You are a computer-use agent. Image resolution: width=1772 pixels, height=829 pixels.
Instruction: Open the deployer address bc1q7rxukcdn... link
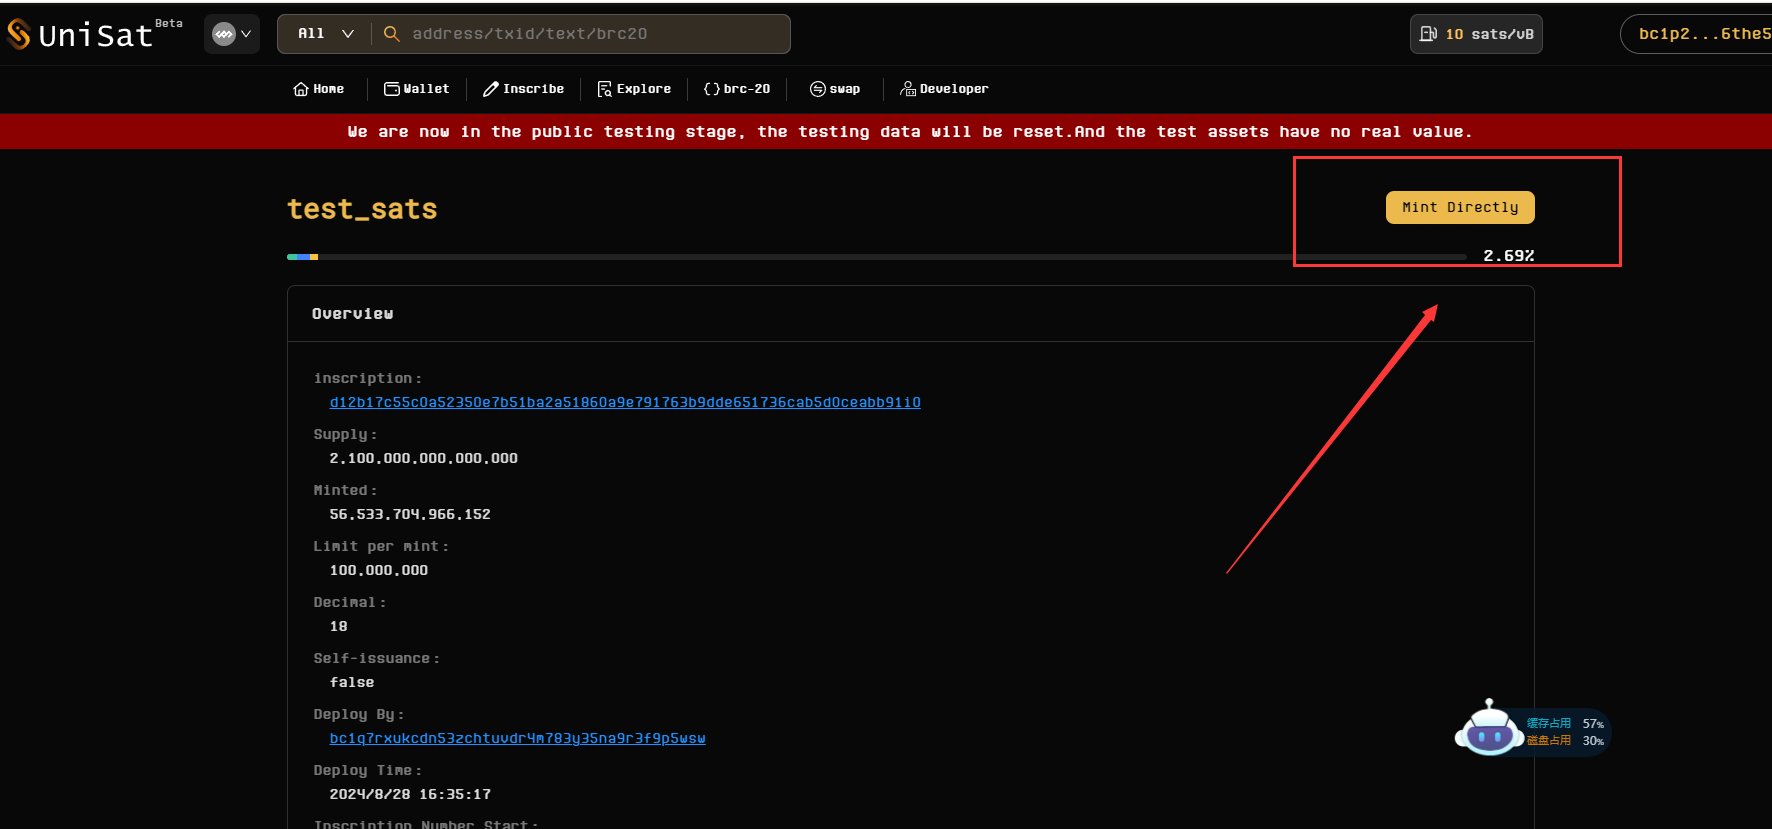point(517,738)
